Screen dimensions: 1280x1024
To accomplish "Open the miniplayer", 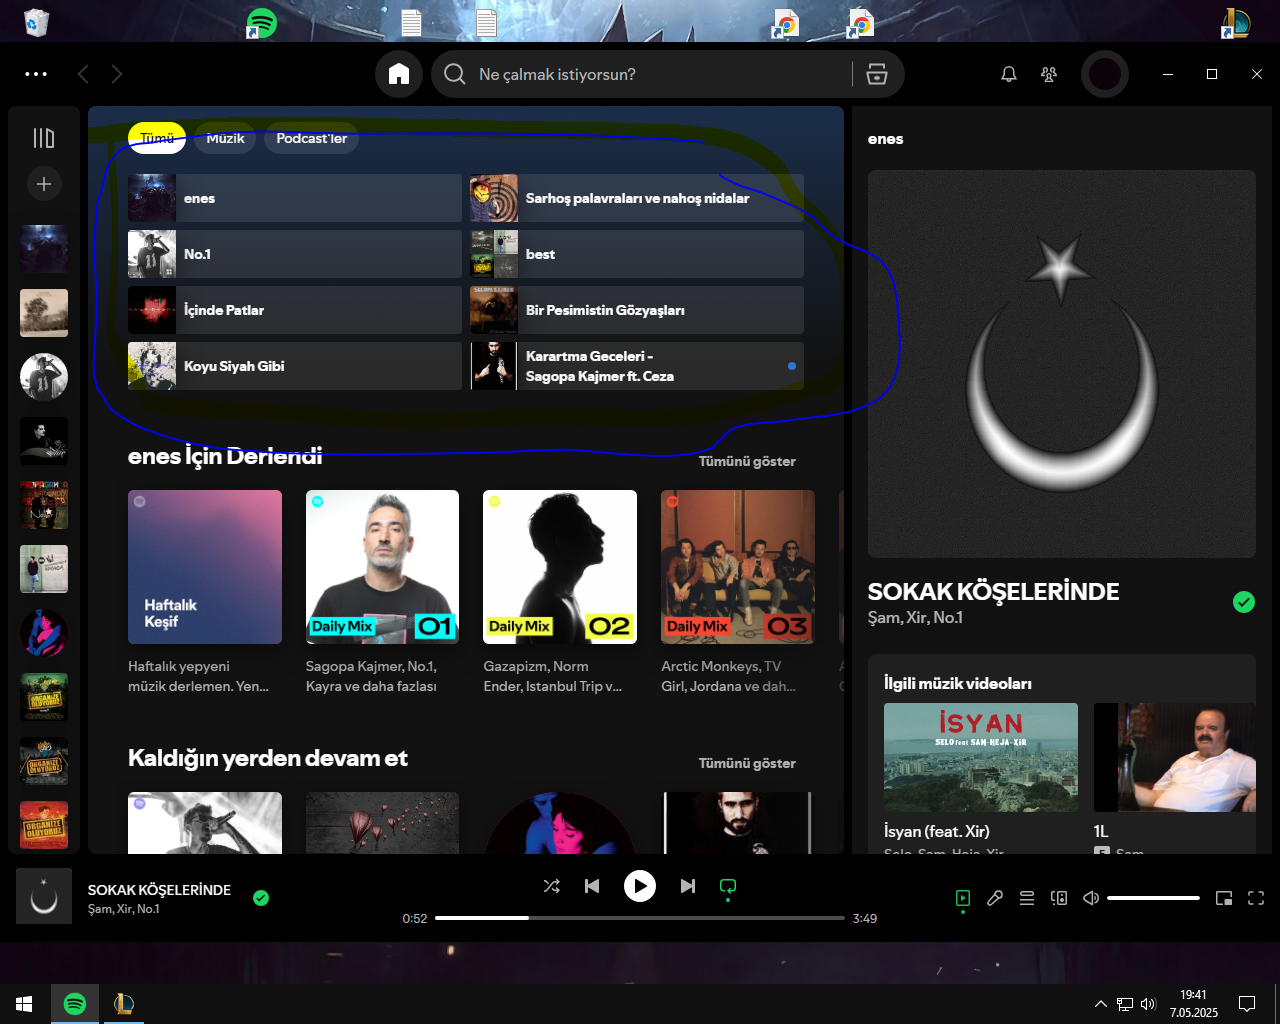I will (1224, 898).
